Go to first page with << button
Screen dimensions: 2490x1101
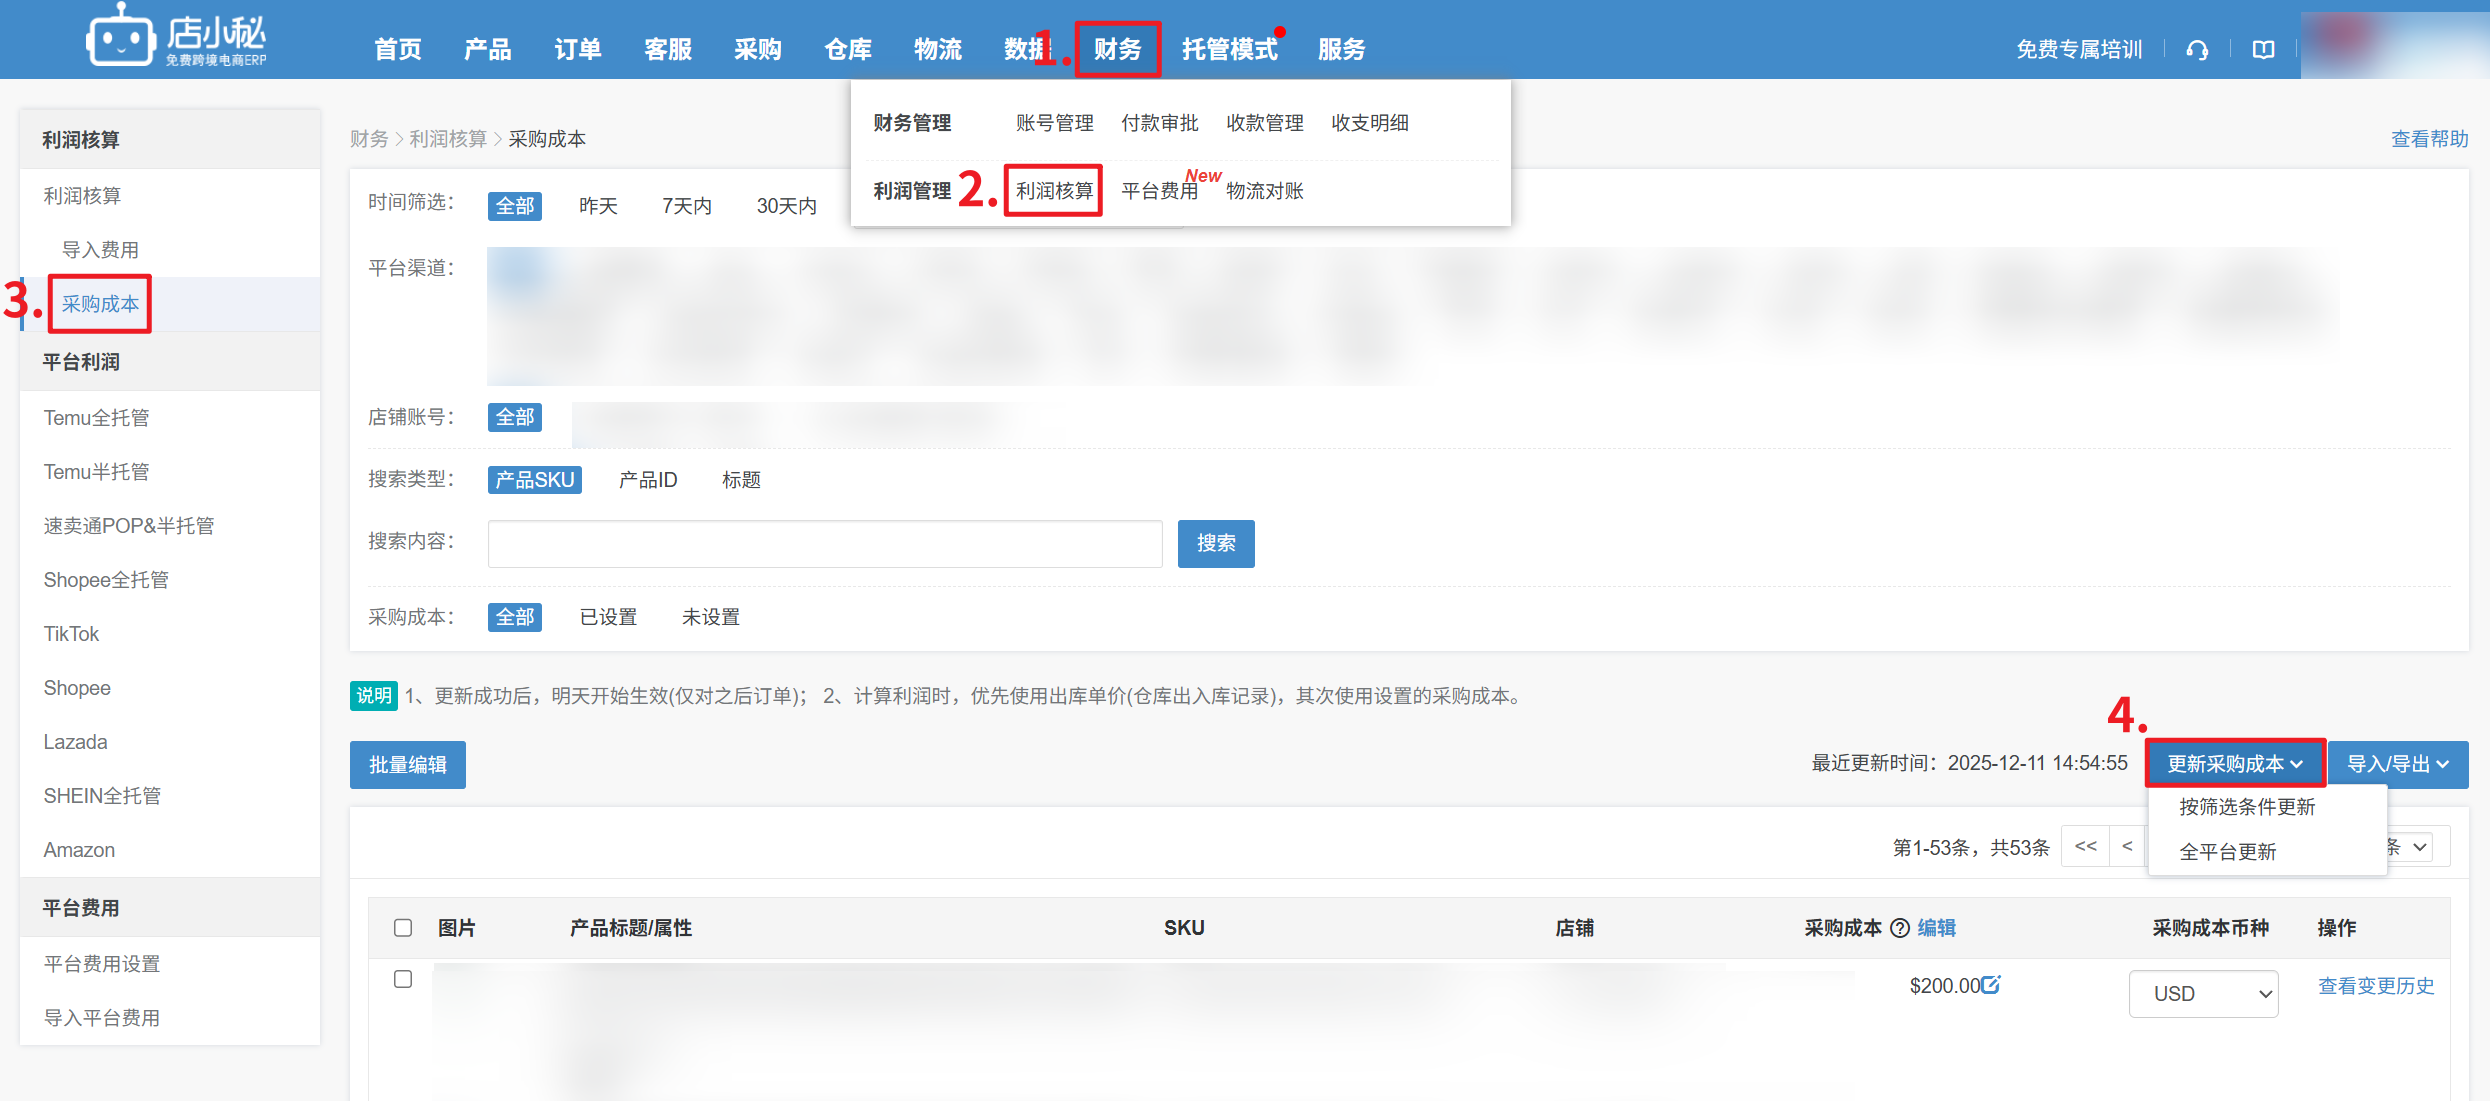(2085, 847)
